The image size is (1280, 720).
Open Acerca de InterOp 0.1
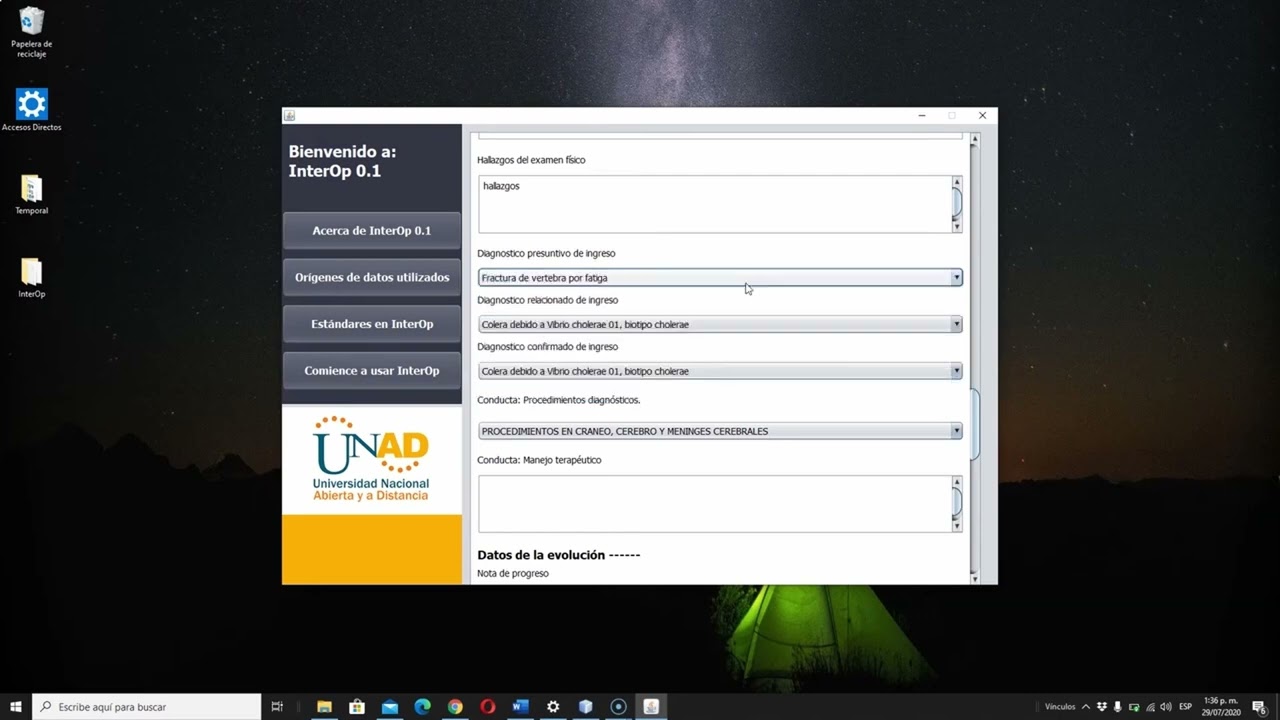(x=372, y=230)
